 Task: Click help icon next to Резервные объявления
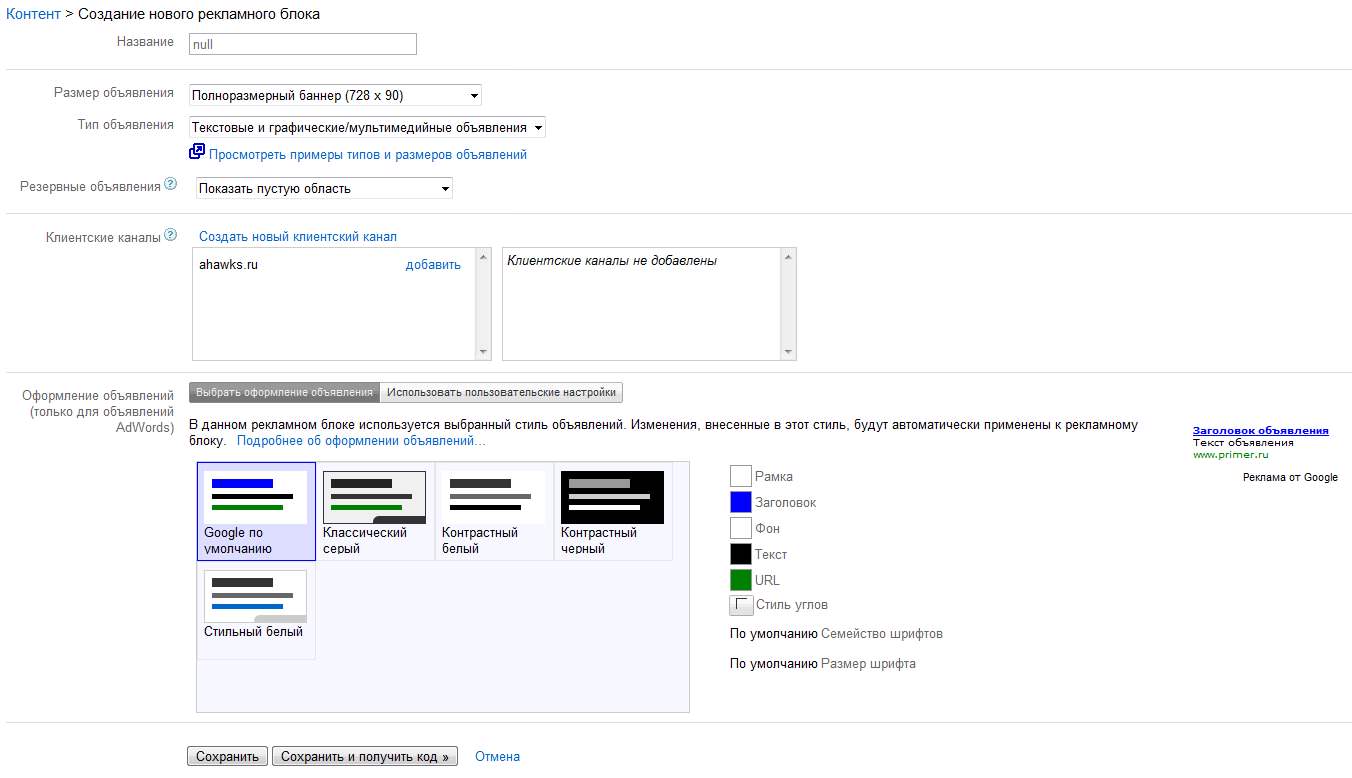tap(171, 185)
